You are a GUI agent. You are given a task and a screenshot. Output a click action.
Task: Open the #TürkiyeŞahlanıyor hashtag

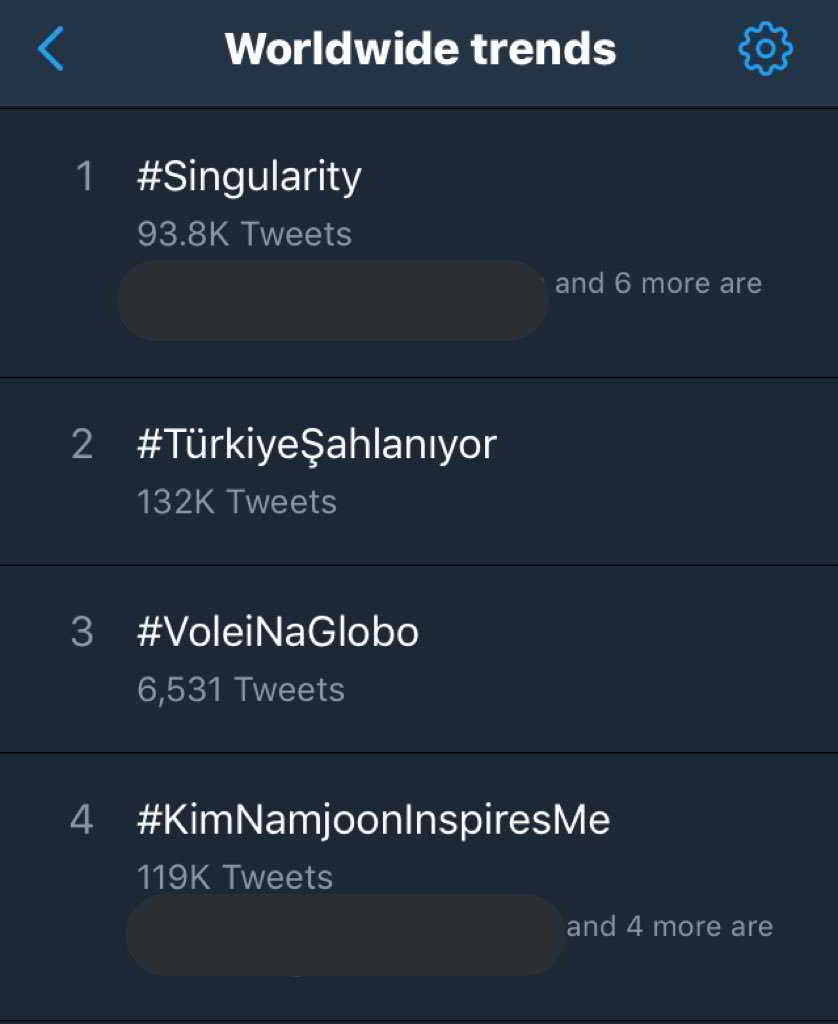click(316, 444)
